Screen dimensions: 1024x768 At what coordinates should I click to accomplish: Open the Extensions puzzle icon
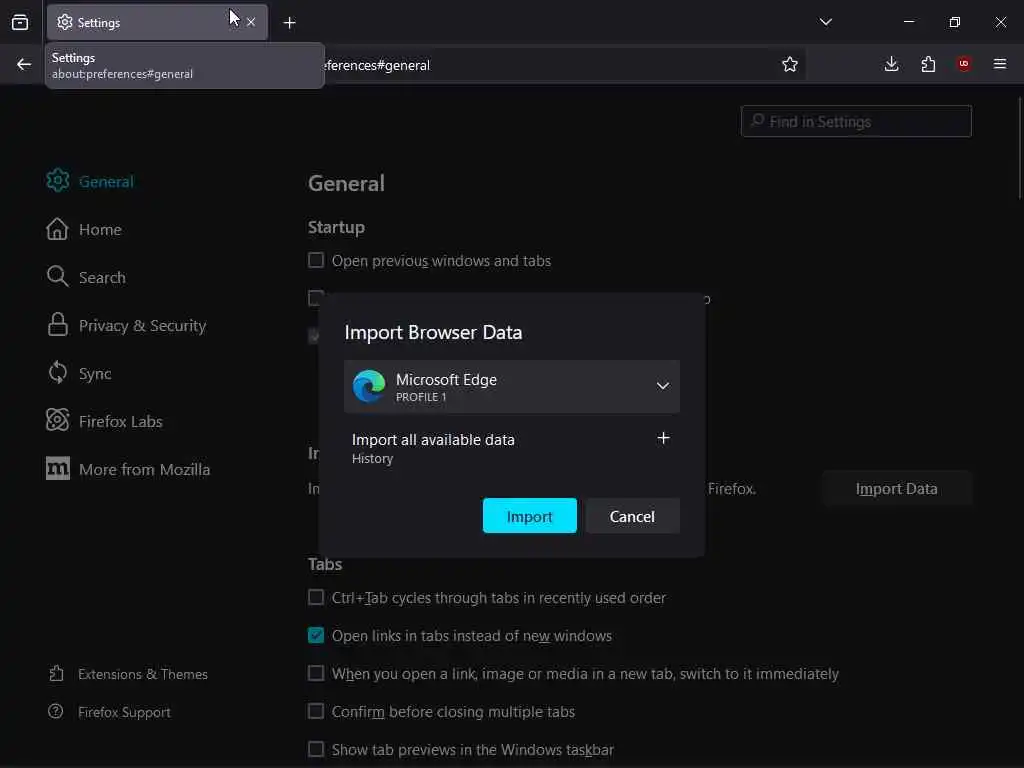tap(928, 64)
